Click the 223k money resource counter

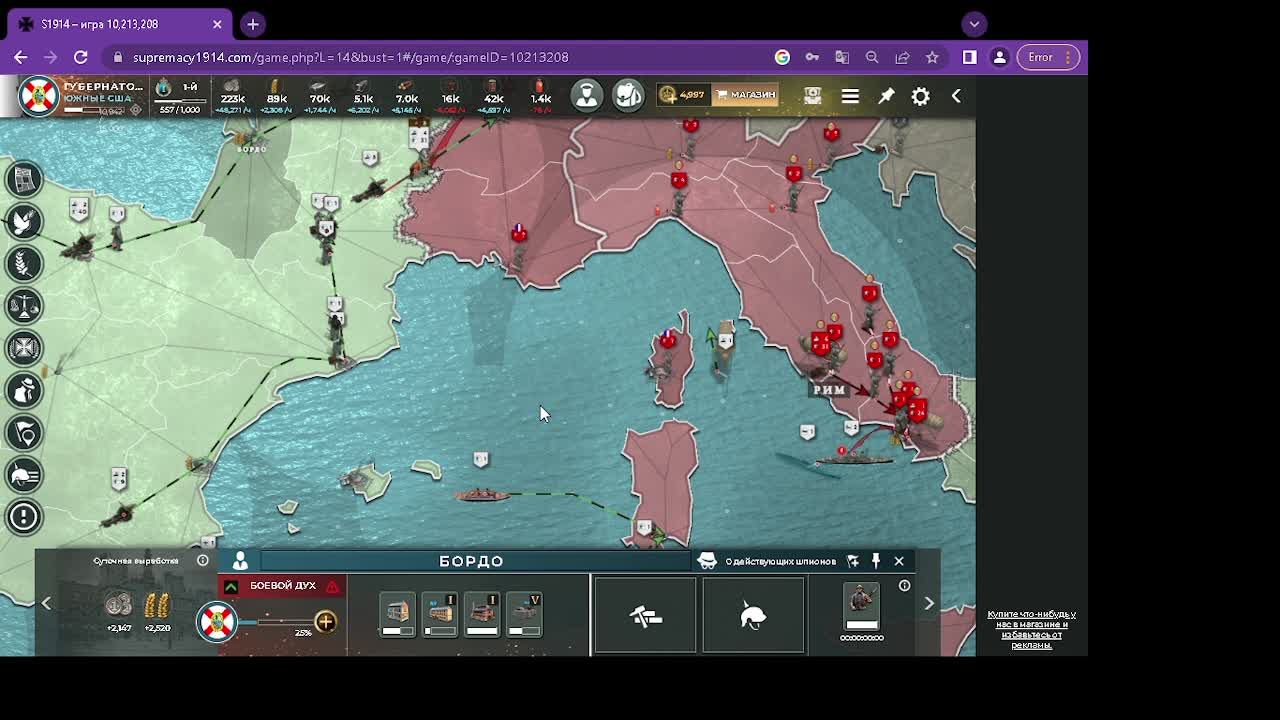tap(232, 97)
